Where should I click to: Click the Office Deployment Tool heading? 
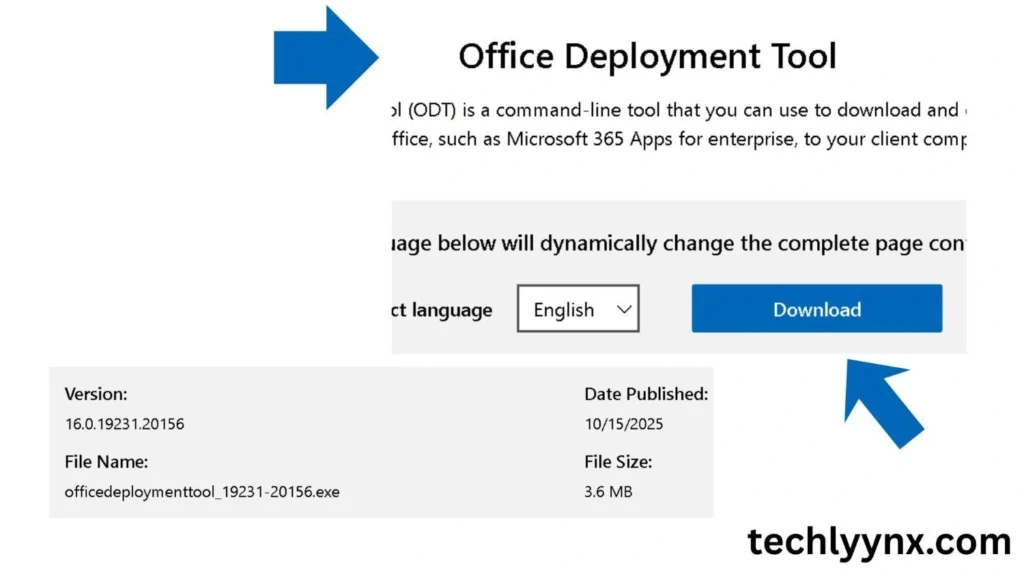pyautogui.click(x=647, y=56)
